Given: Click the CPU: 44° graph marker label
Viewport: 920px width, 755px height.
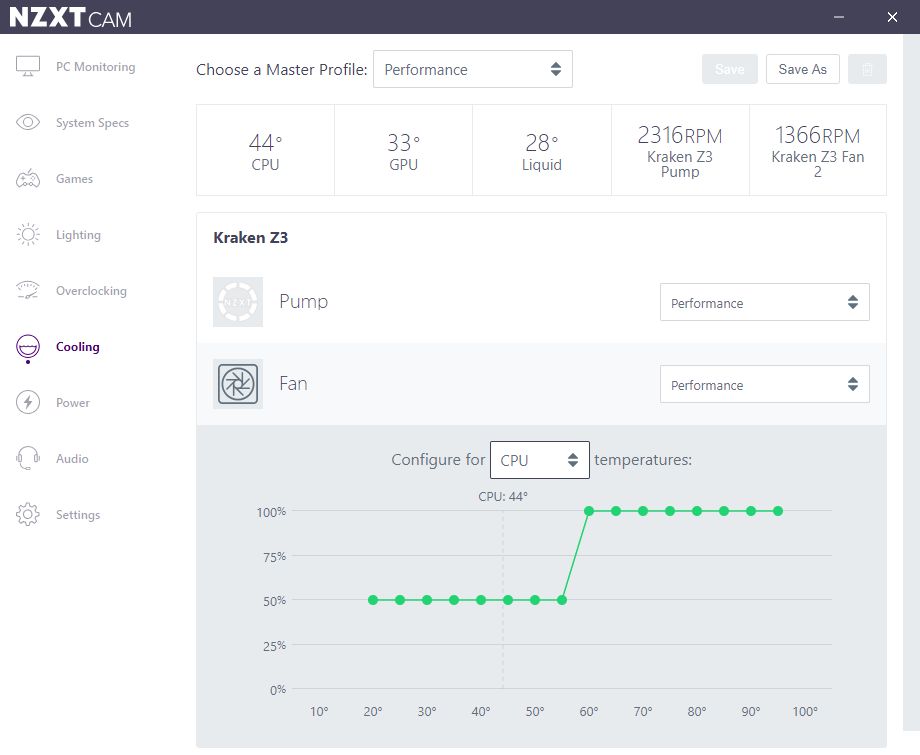Looking at the screenshot, I should pyautogui.click(x=503, y=496).
